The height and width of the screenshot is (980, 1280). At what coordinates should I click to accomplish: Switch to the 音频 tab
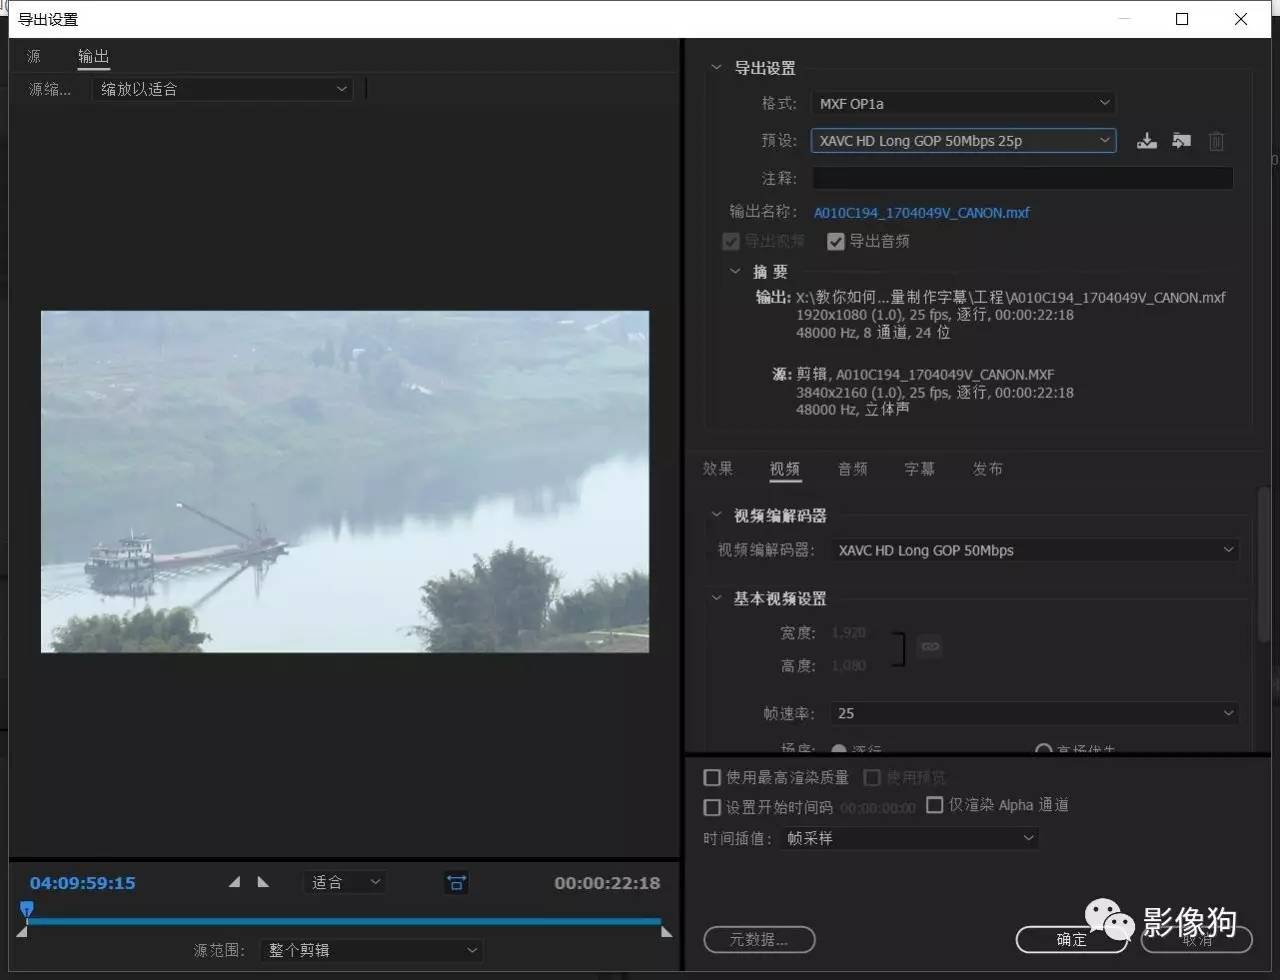click(x=852, y=468)
